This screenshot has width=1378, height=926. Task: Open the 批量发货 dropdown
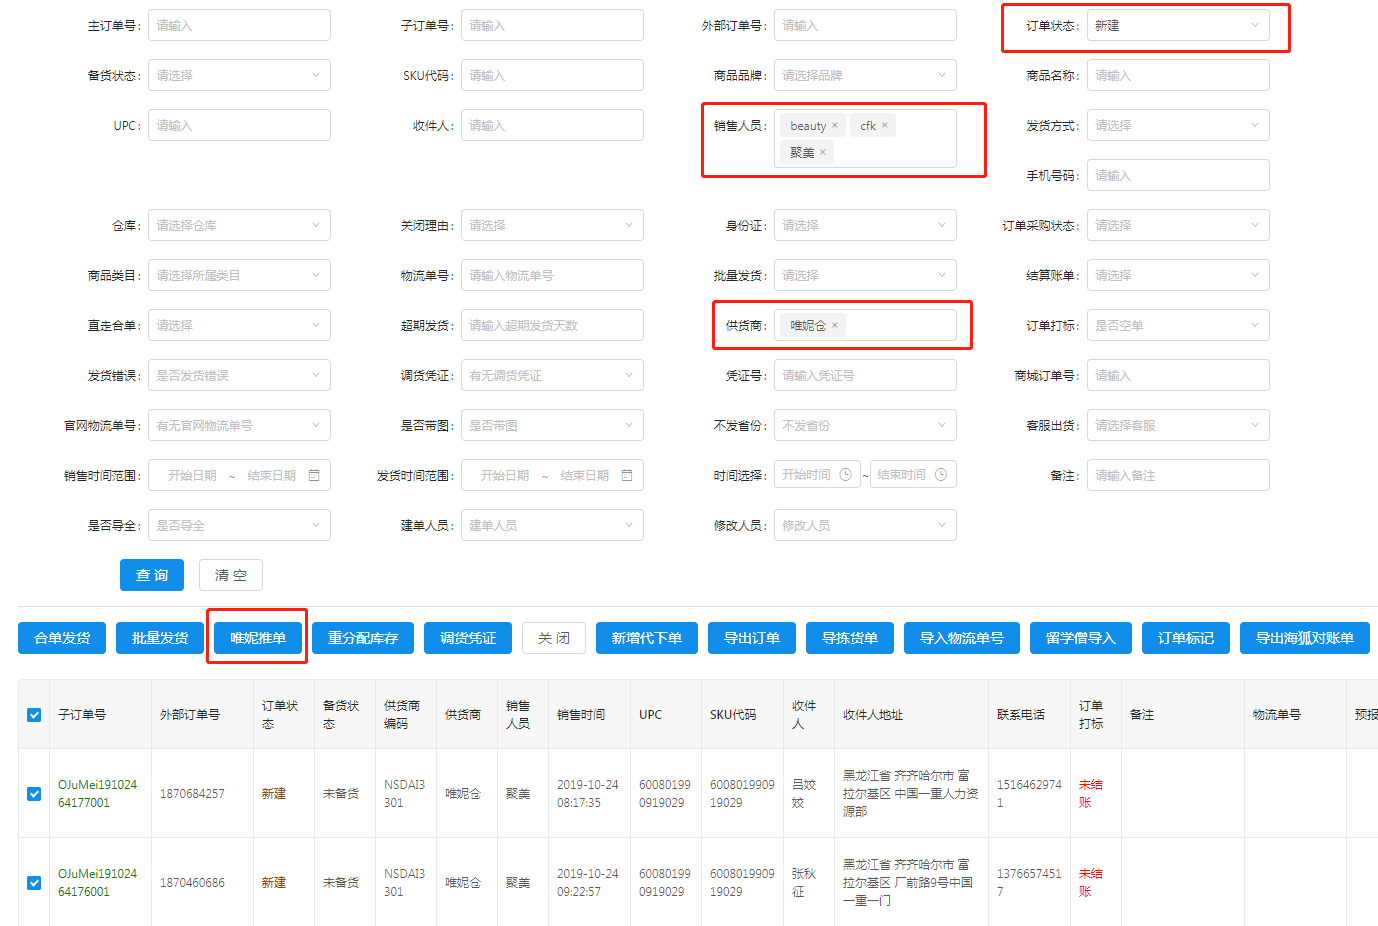865,275
